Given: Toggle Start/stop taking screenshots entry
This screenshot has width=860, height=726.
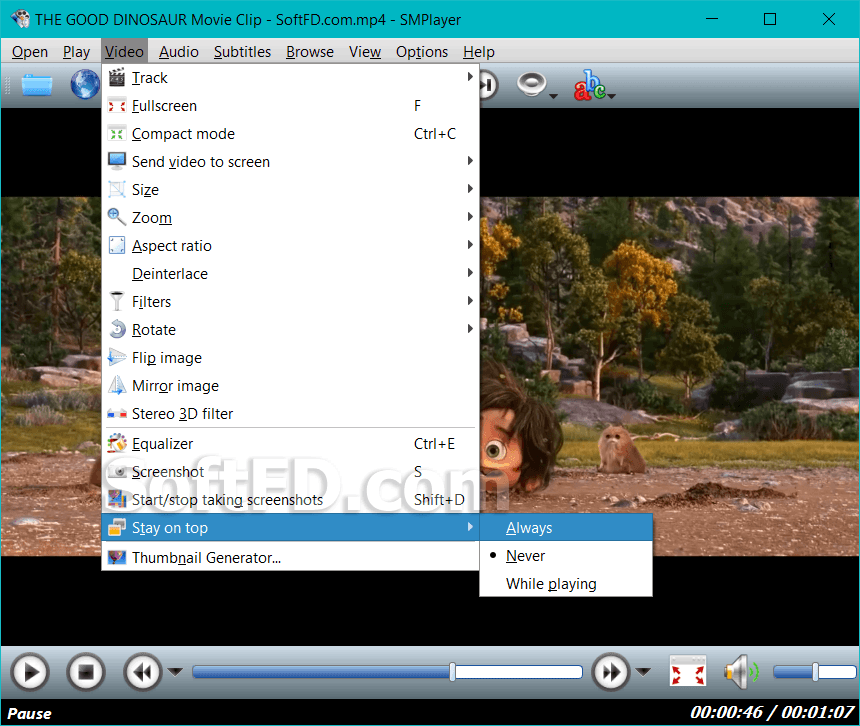Looking at the screenshot, I should coord(290,500).
